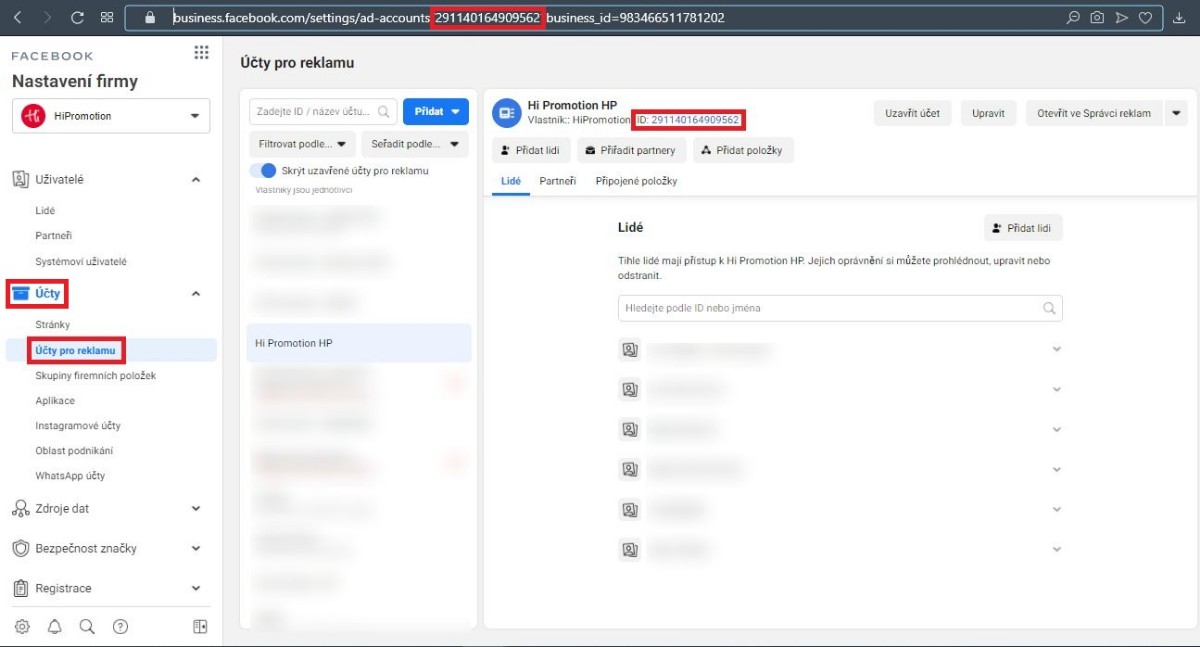Click the Zadejte ID / název účtu search field
1200x647 pixels.
point(323,112)
